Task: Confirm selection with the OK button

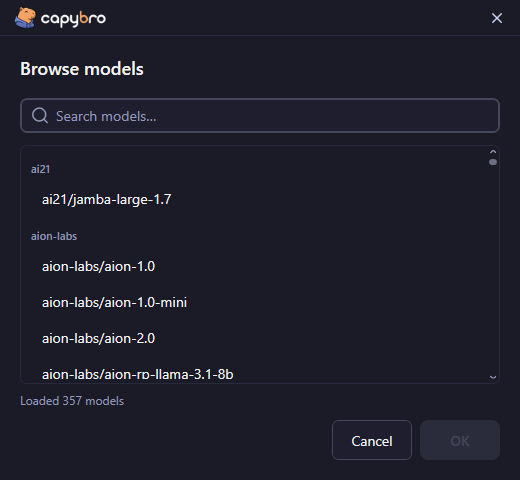Action: point(460,440)
